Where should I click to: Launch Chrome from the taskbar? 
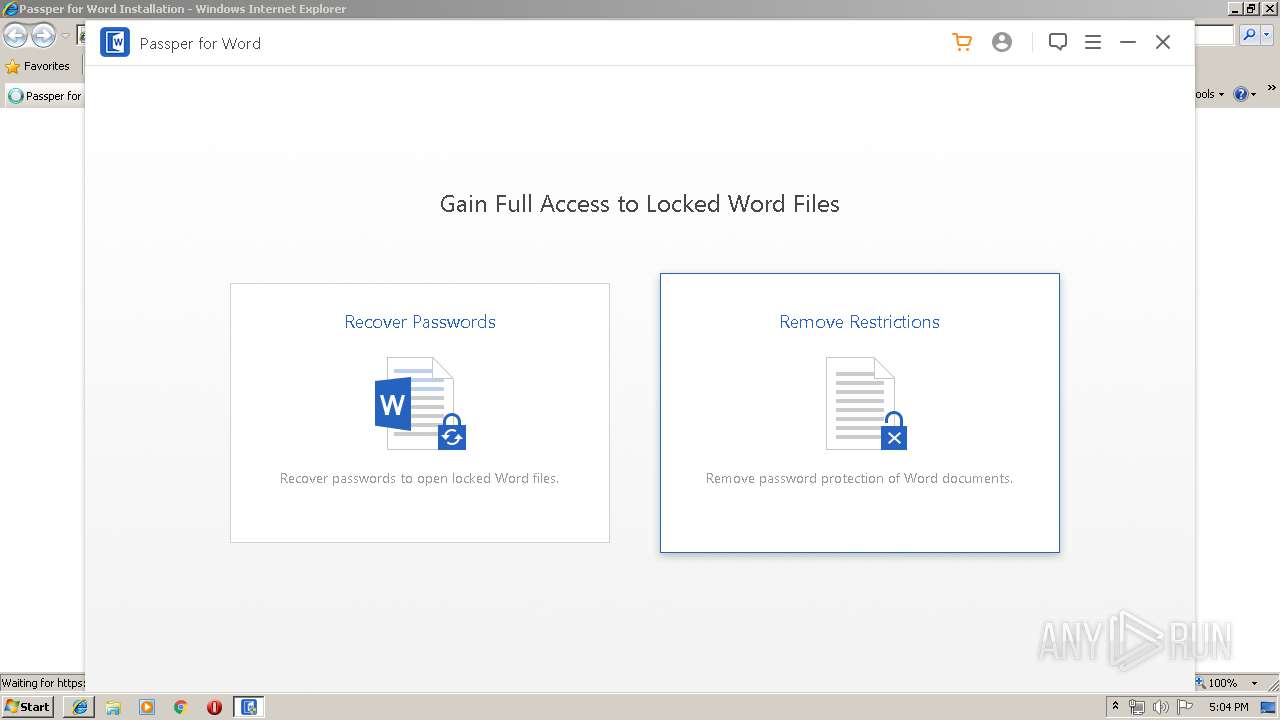click(181, 707)
